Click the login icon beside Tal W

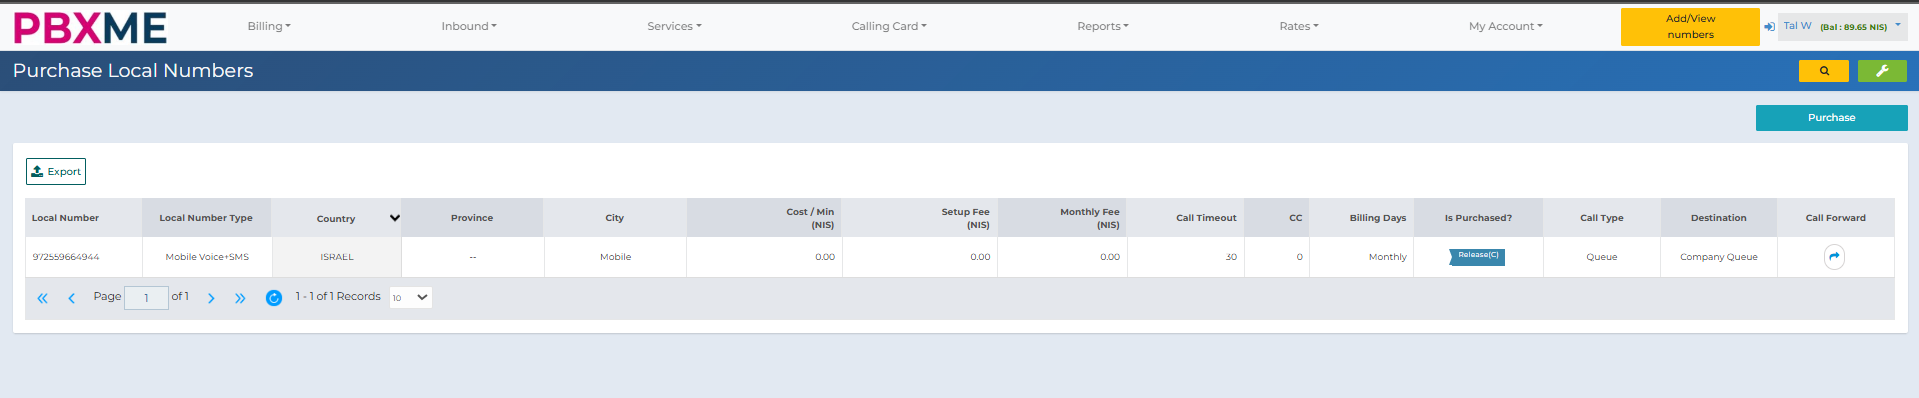point(1769,27)
